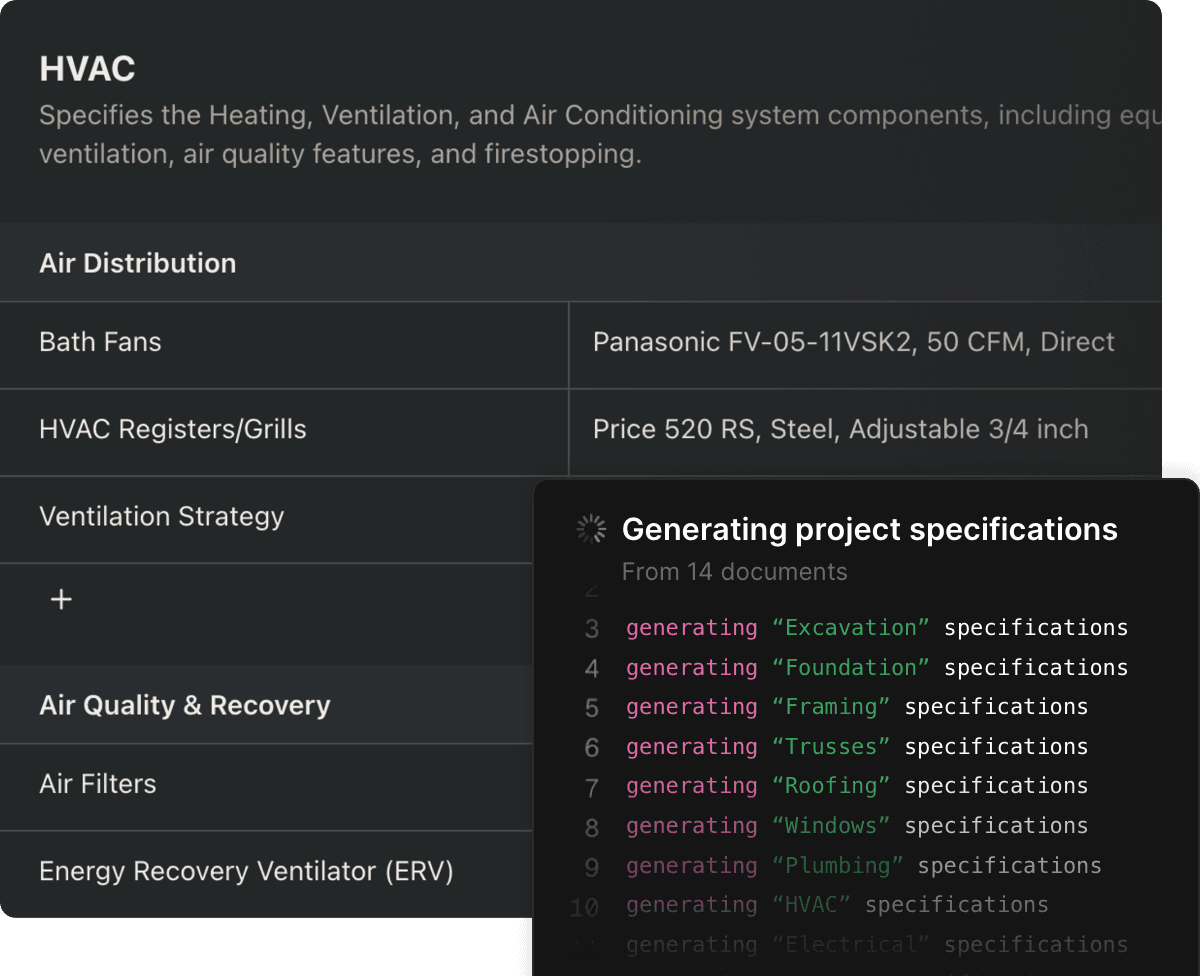Image resolution: width=1200 pixels, height=976 pixels.
Task: Click the generating Trusses specifications line
Action: [x=857, y=747]
